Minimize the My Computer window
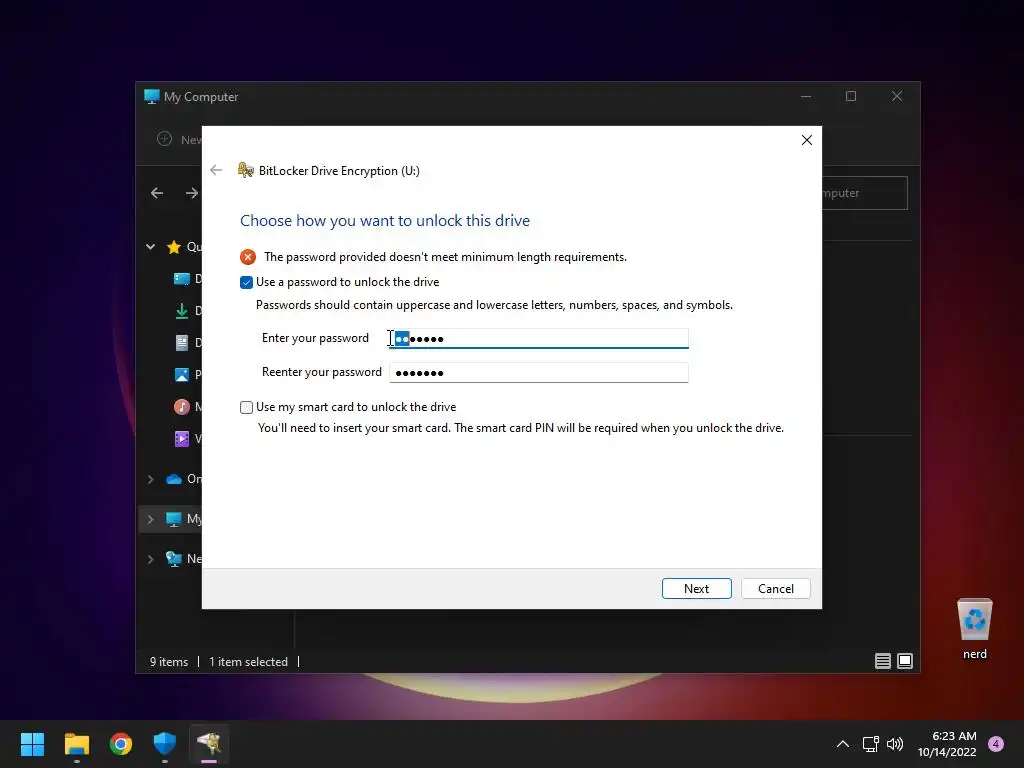Image resolution: width=1024 pixels, height=768 pixels. (x=806, y=97)
